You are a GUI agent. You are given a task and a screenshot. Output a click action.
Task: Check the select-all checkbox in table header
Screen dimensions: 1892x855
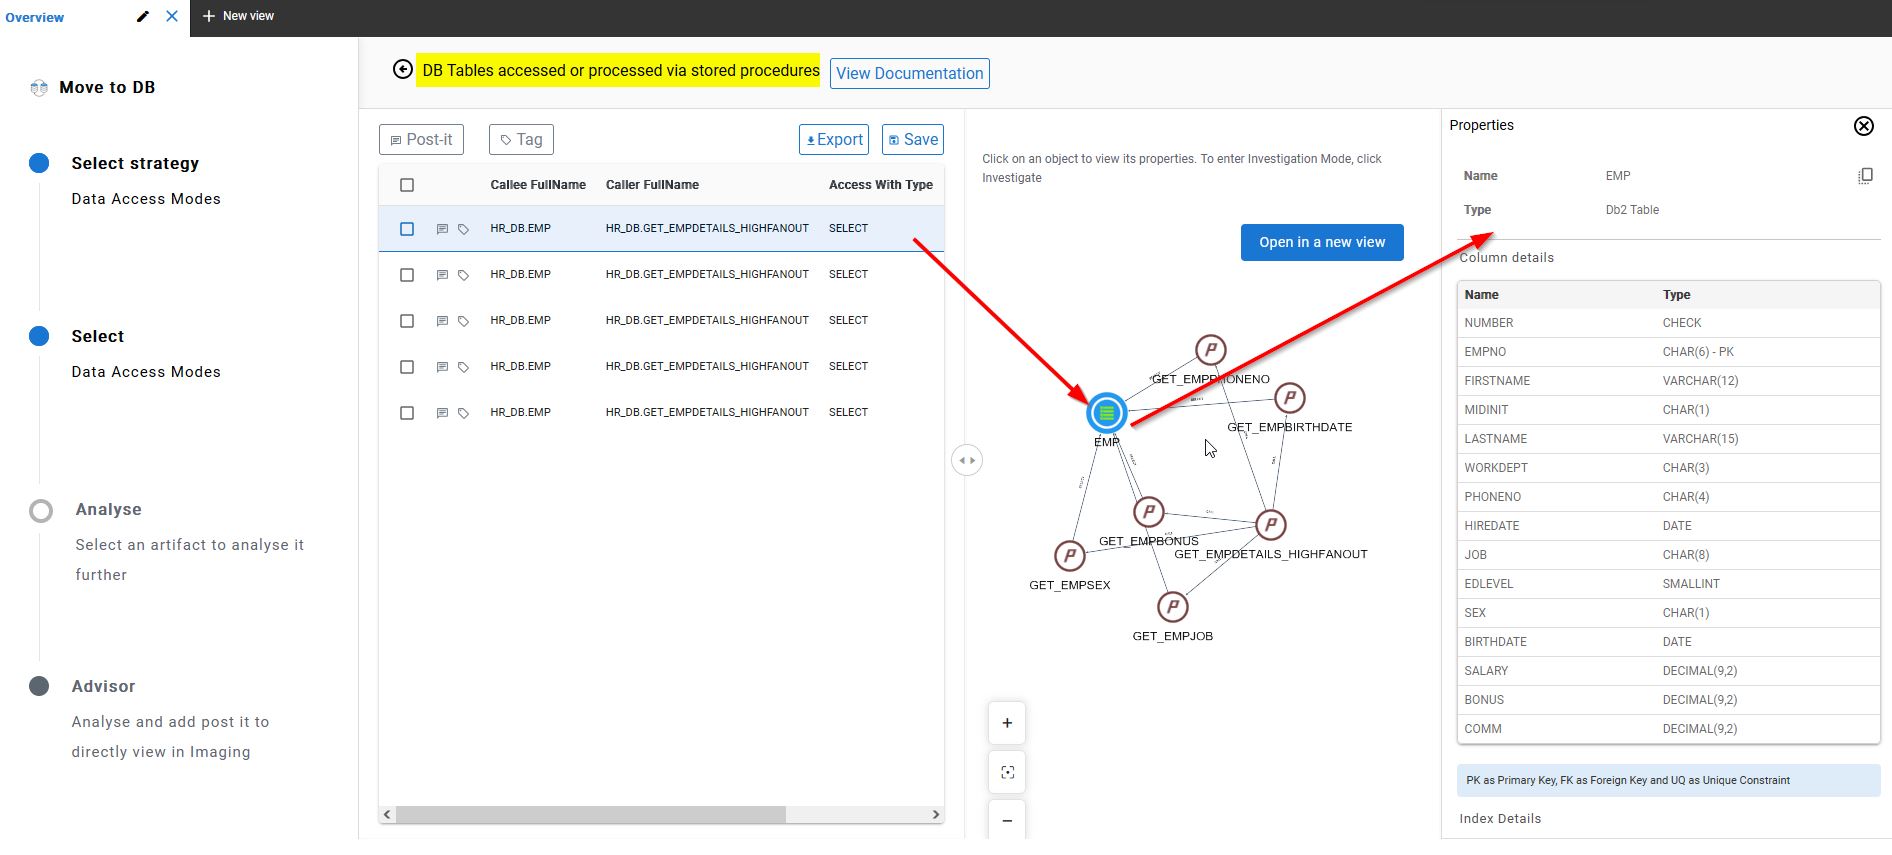tap(407, 185)
